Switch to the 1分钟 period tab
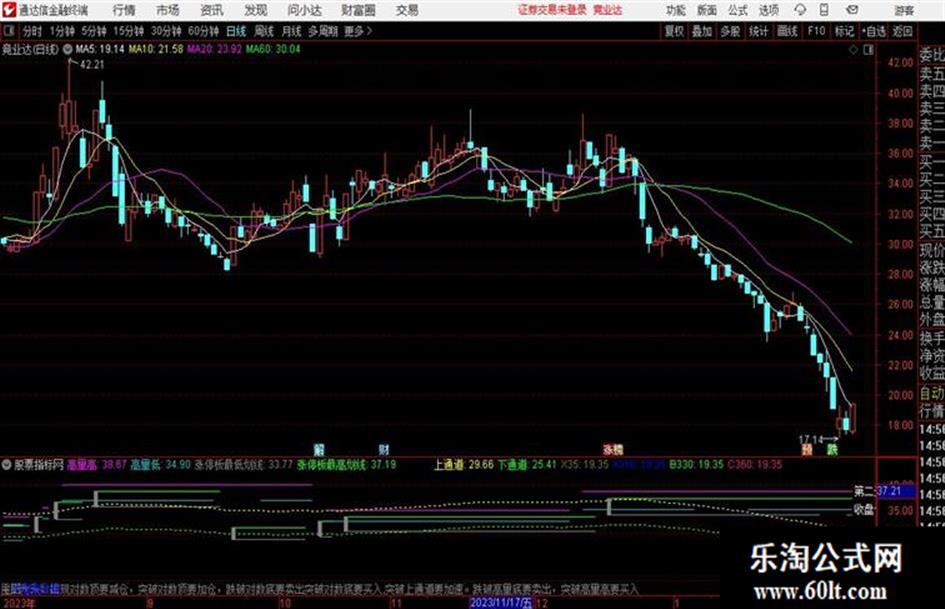945x609 pixels. (62, 31)
